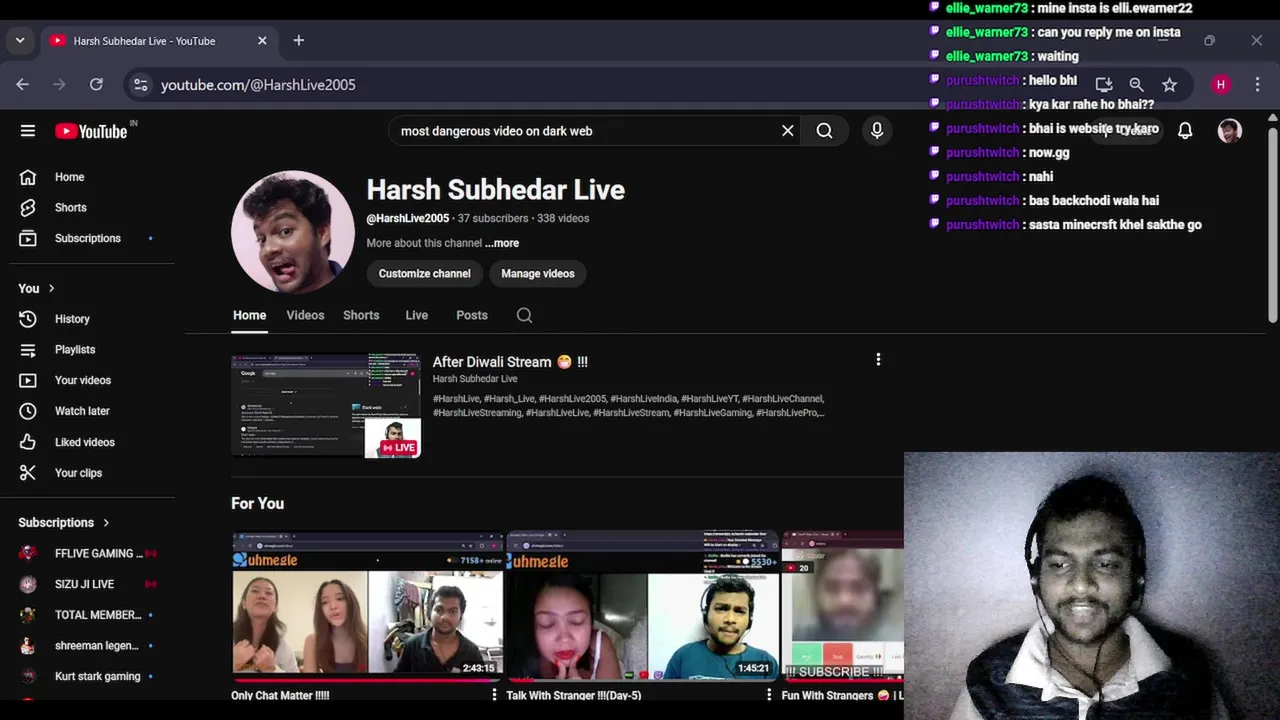Expand the Subscriptions section header

click(64, 522)
